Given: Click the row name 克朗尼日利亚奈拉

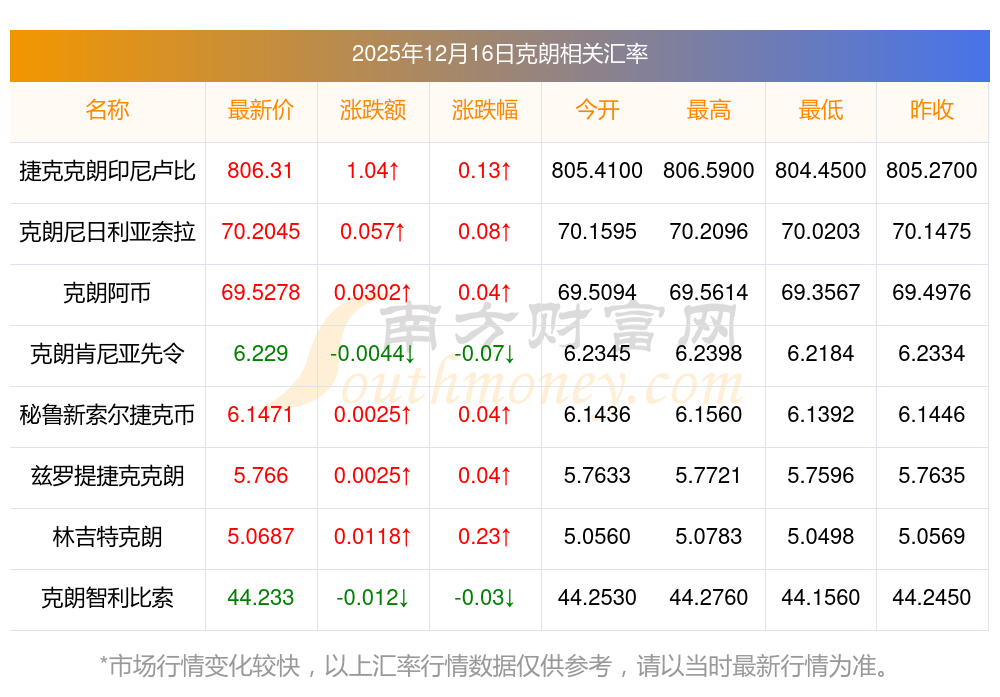Looking at the screenshot, I should pyautogui.click(x=107, y=231).
